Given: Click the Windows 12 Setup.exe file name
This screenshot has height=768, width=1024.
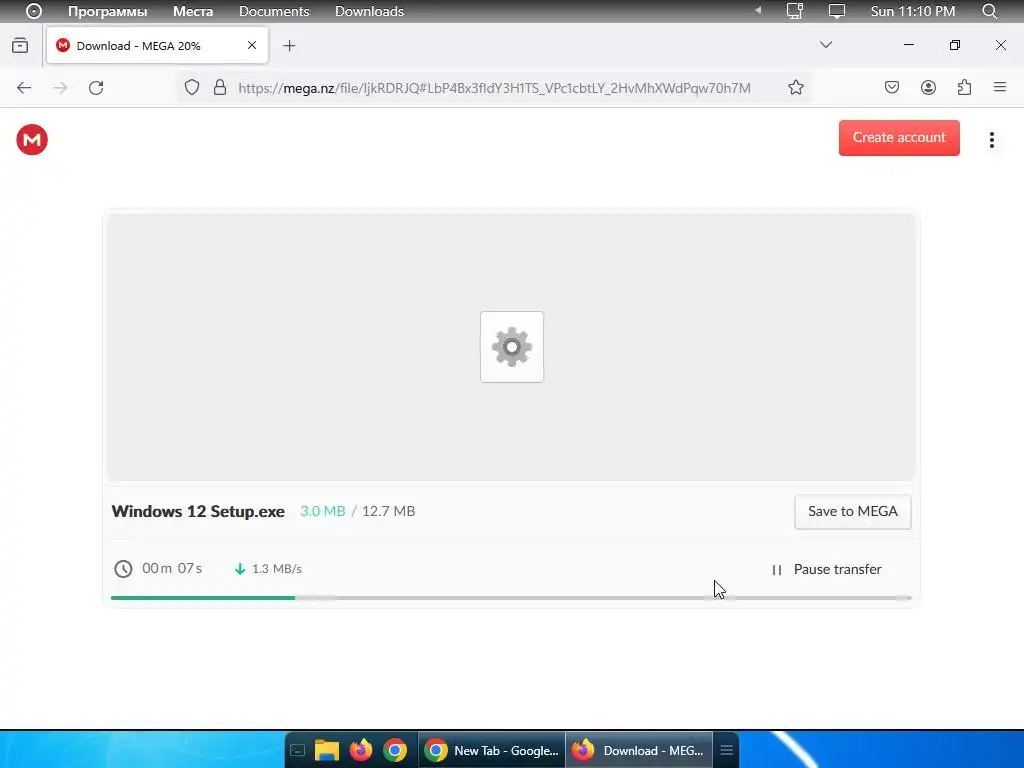Looking at the screenshot, I should (198, 511).
